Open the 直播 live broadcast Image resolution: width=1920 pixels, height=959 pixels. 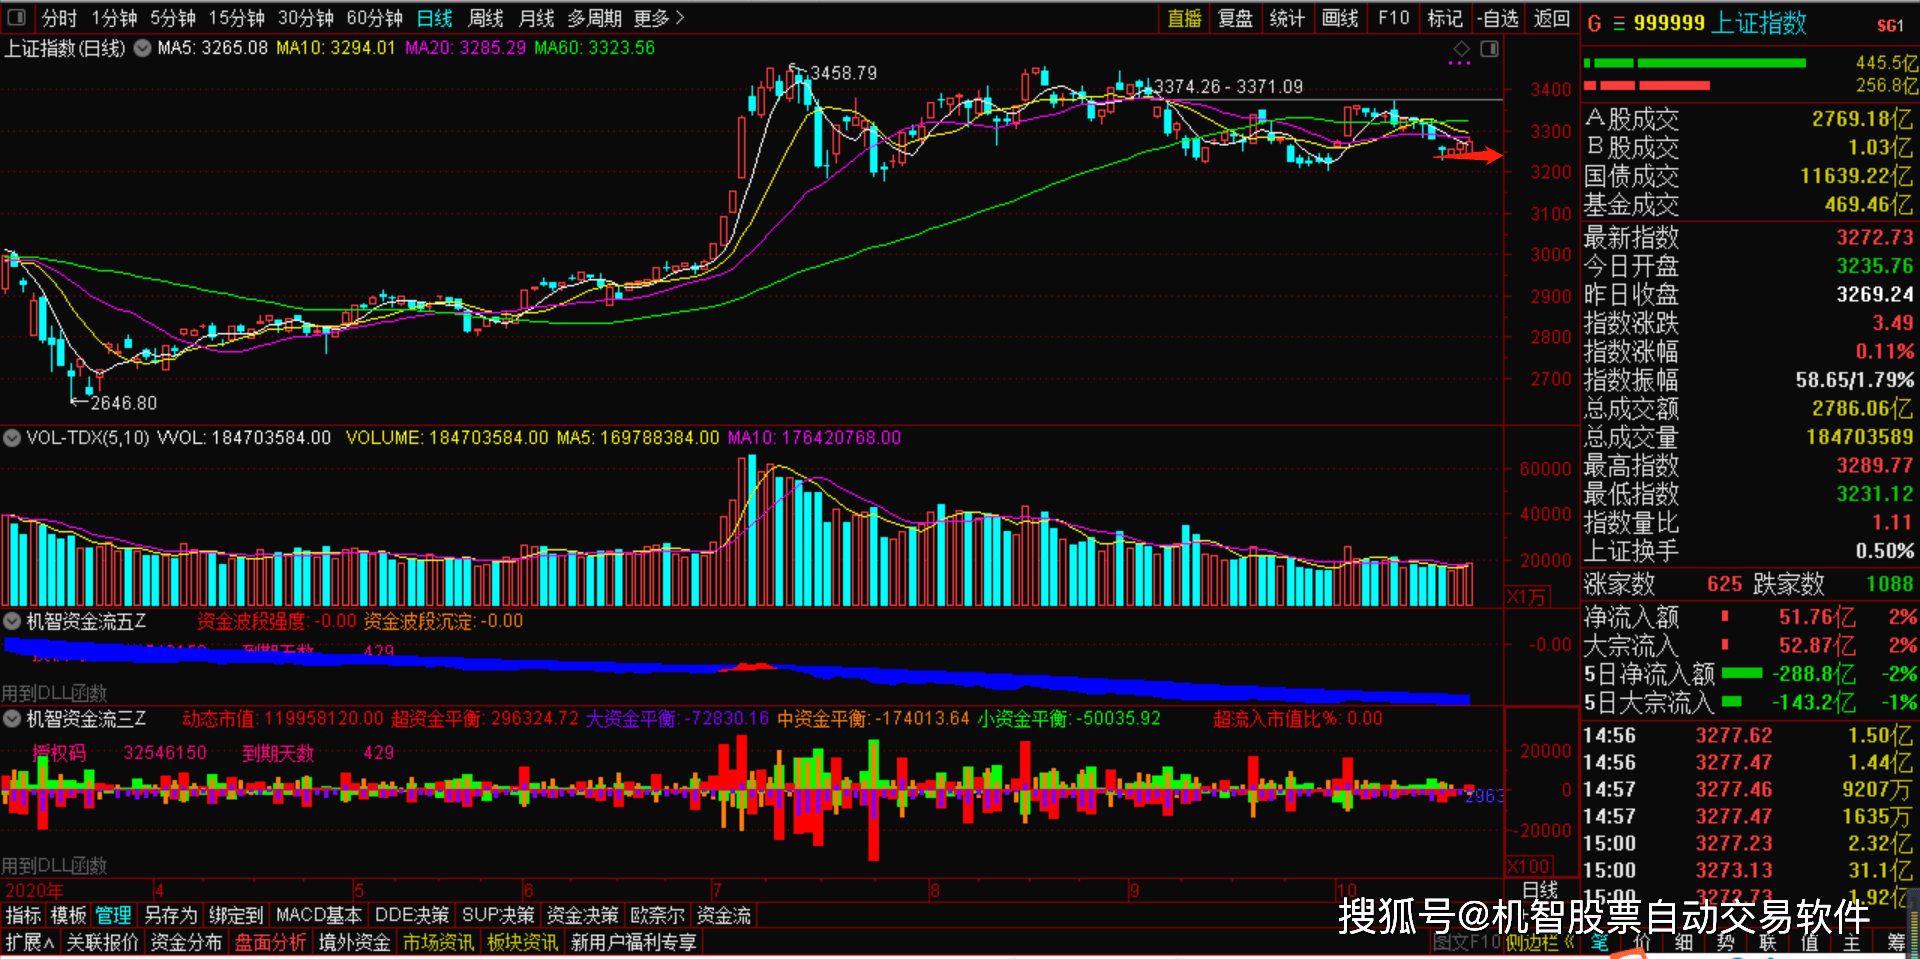pos(1184,18)
